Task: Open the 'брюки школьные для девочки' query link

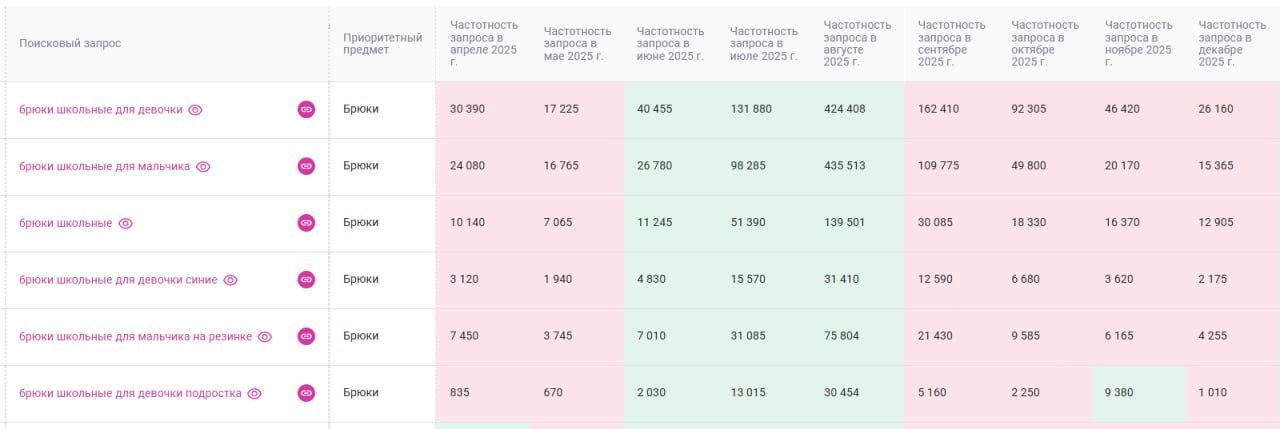Action: [x=101, y=110]
